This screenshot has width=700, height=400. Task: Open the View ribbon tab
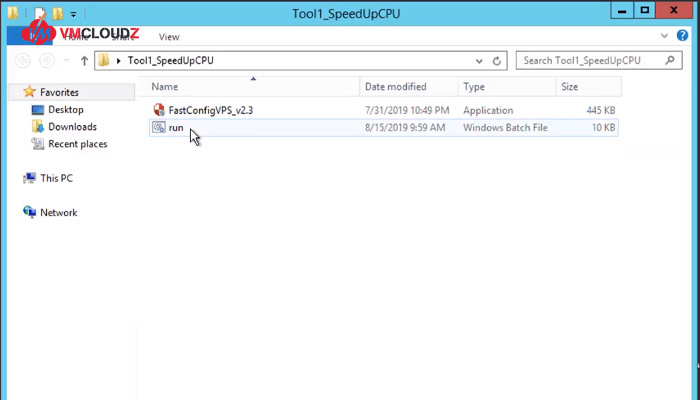[x=169, y=37]
